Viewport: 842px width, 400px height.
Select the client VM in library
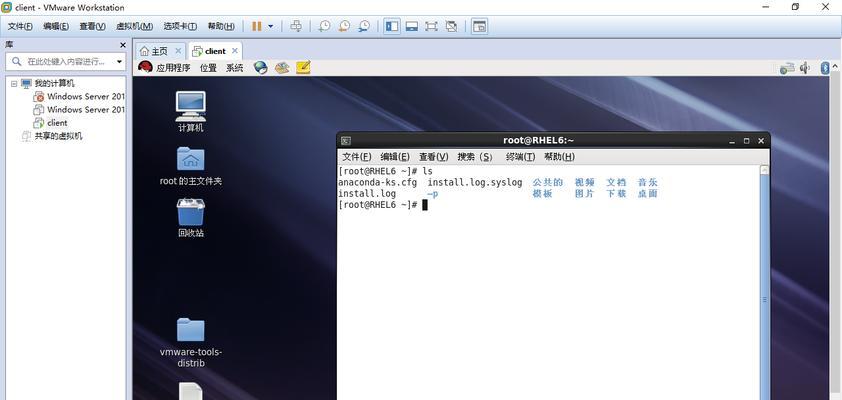point(57,123)
